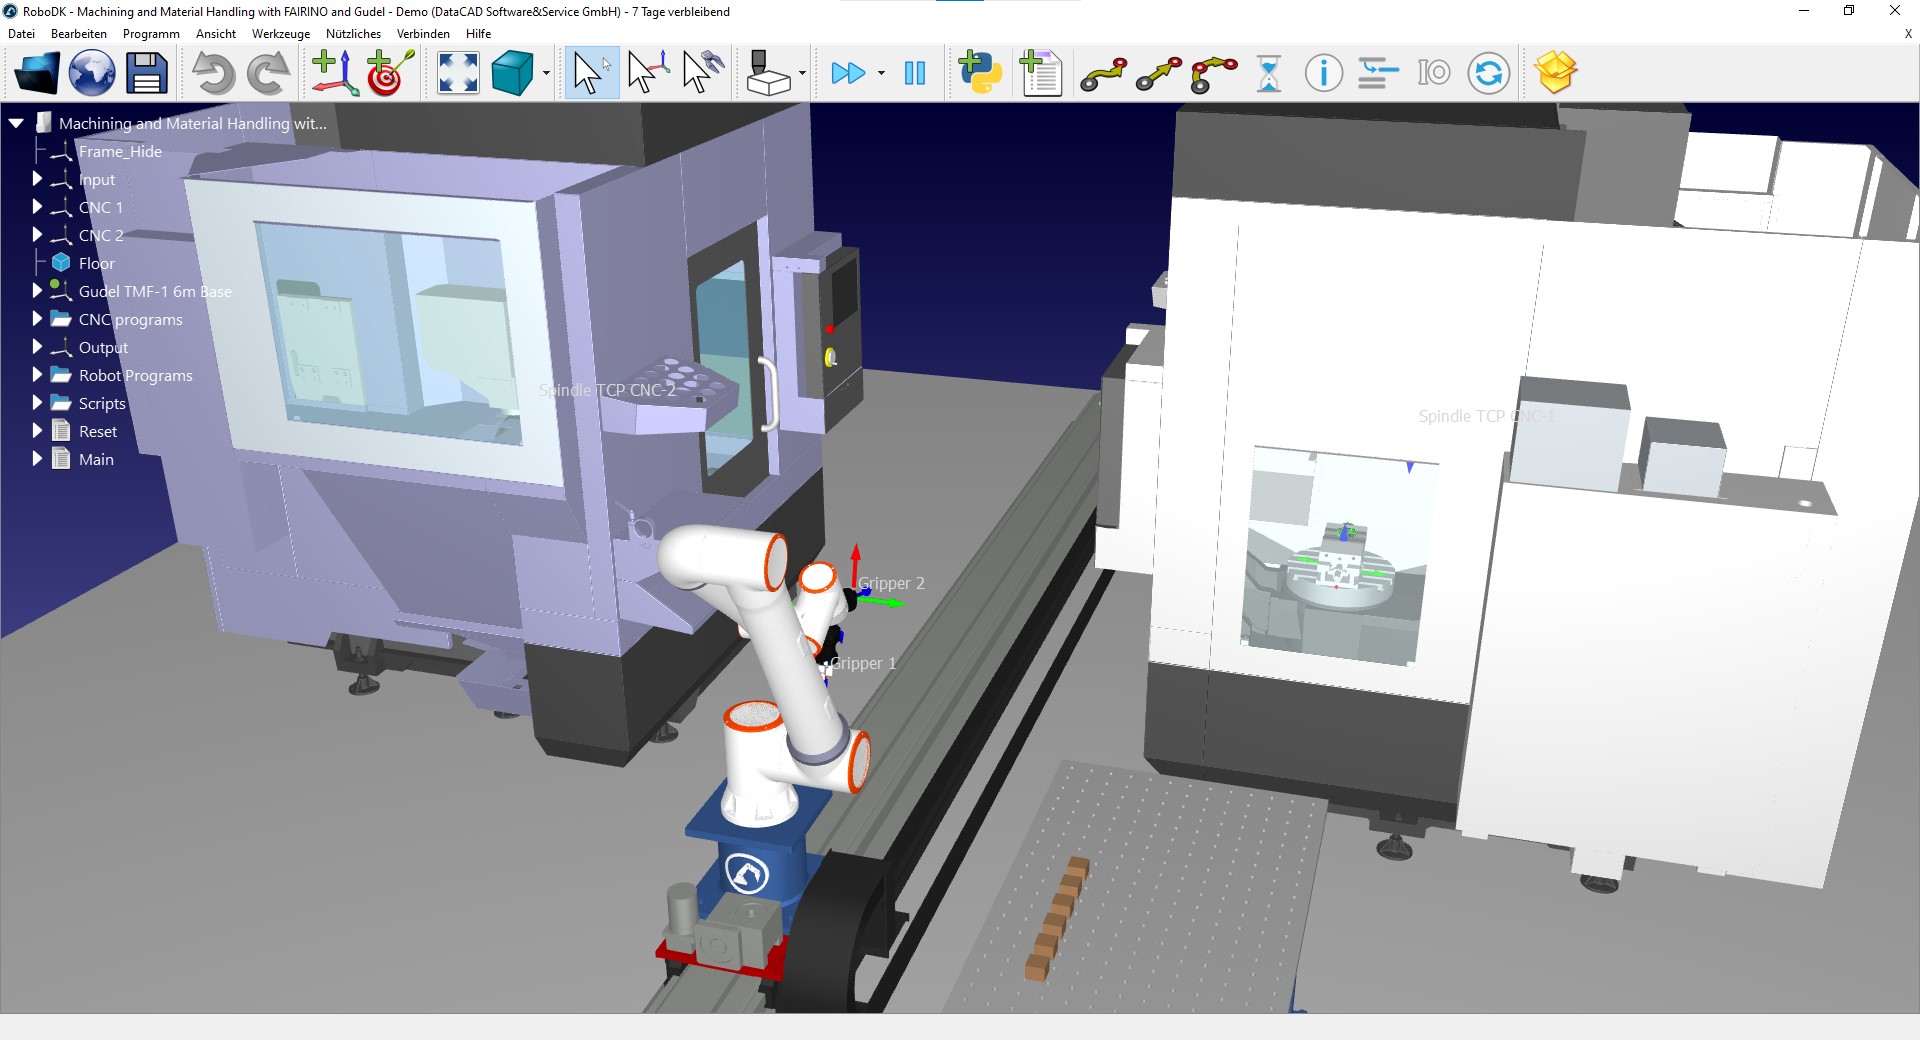The height and width of the screenshot is (1040, 1920).
Task: Add a reference frame from the toolbar
Action: pyautogui.click(x=335, y=73)
